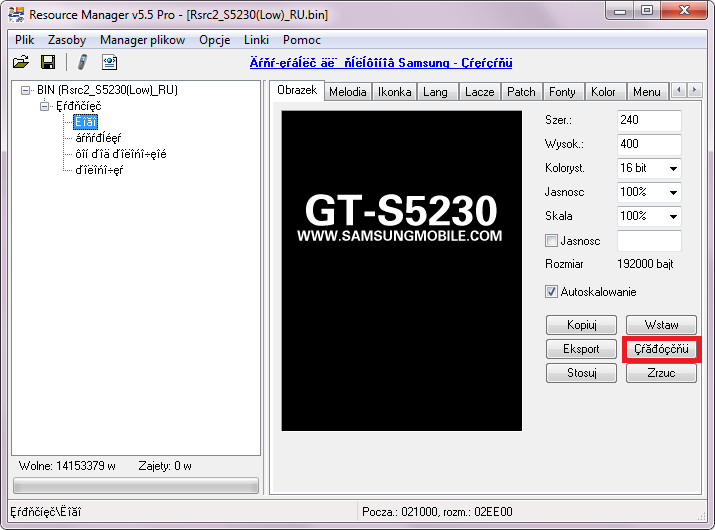Image resolution: width=715 pixels, height=530 pixels.
Task: Collapse the second-level tree node under BIN
Action: click(44, 106)
